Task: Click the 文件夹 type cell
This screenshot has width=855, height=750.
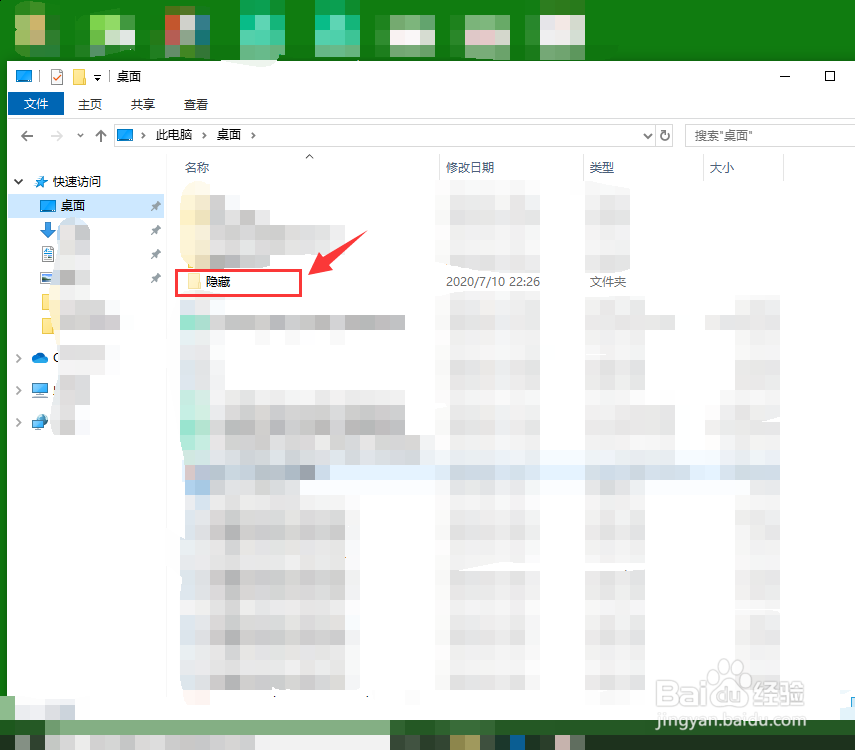Action: coord(607,281)
